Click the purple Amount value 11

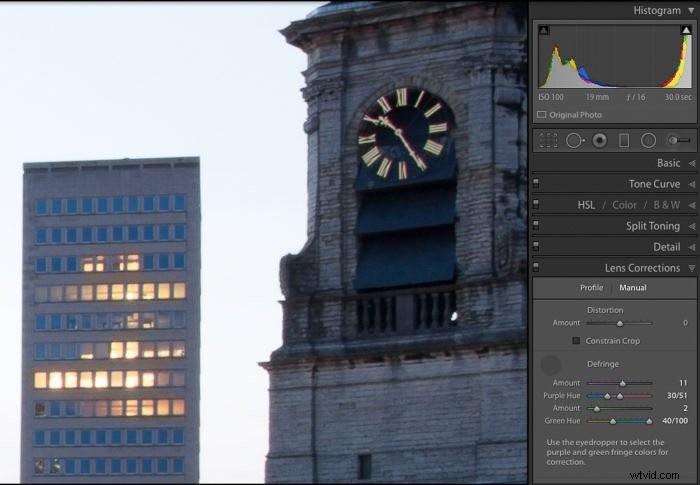coord(683,383)
